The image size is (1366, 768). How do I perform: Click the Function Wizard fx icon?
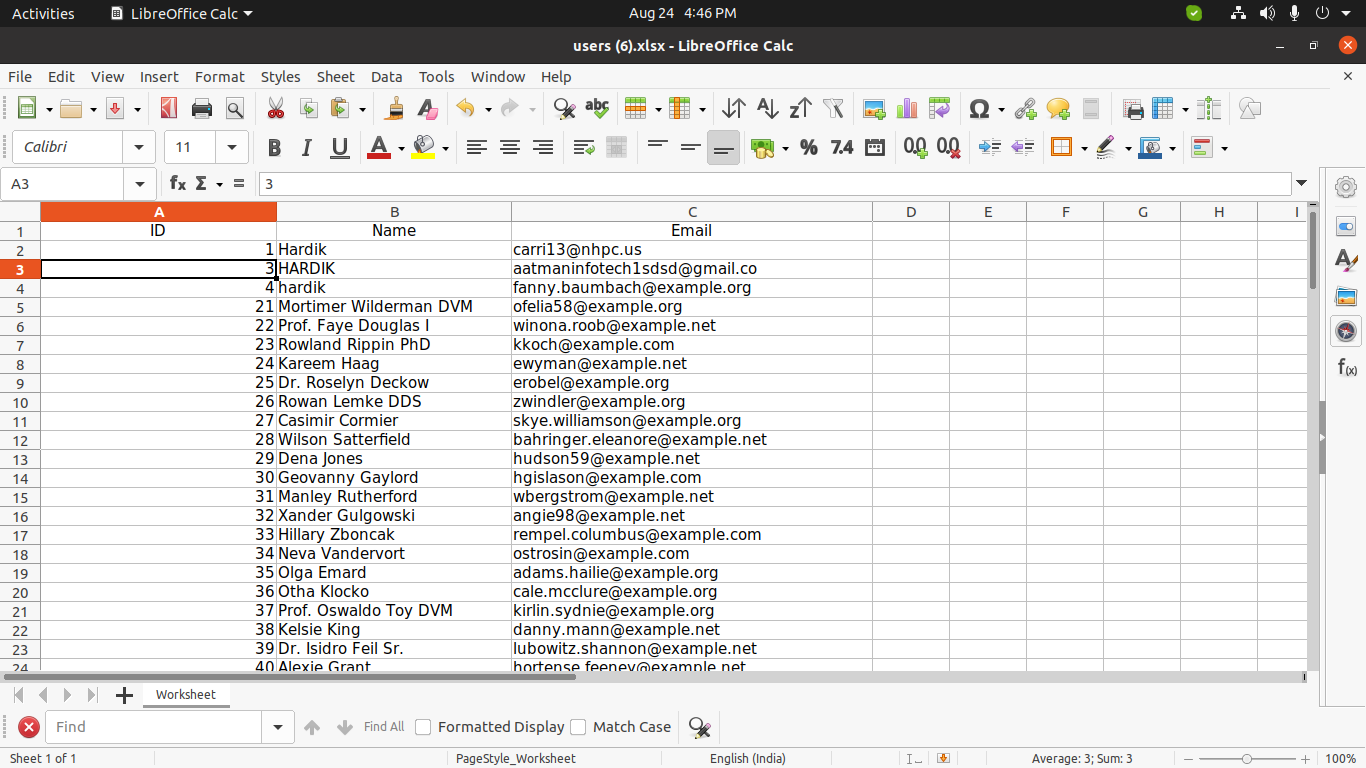click(x=178, y=183)
